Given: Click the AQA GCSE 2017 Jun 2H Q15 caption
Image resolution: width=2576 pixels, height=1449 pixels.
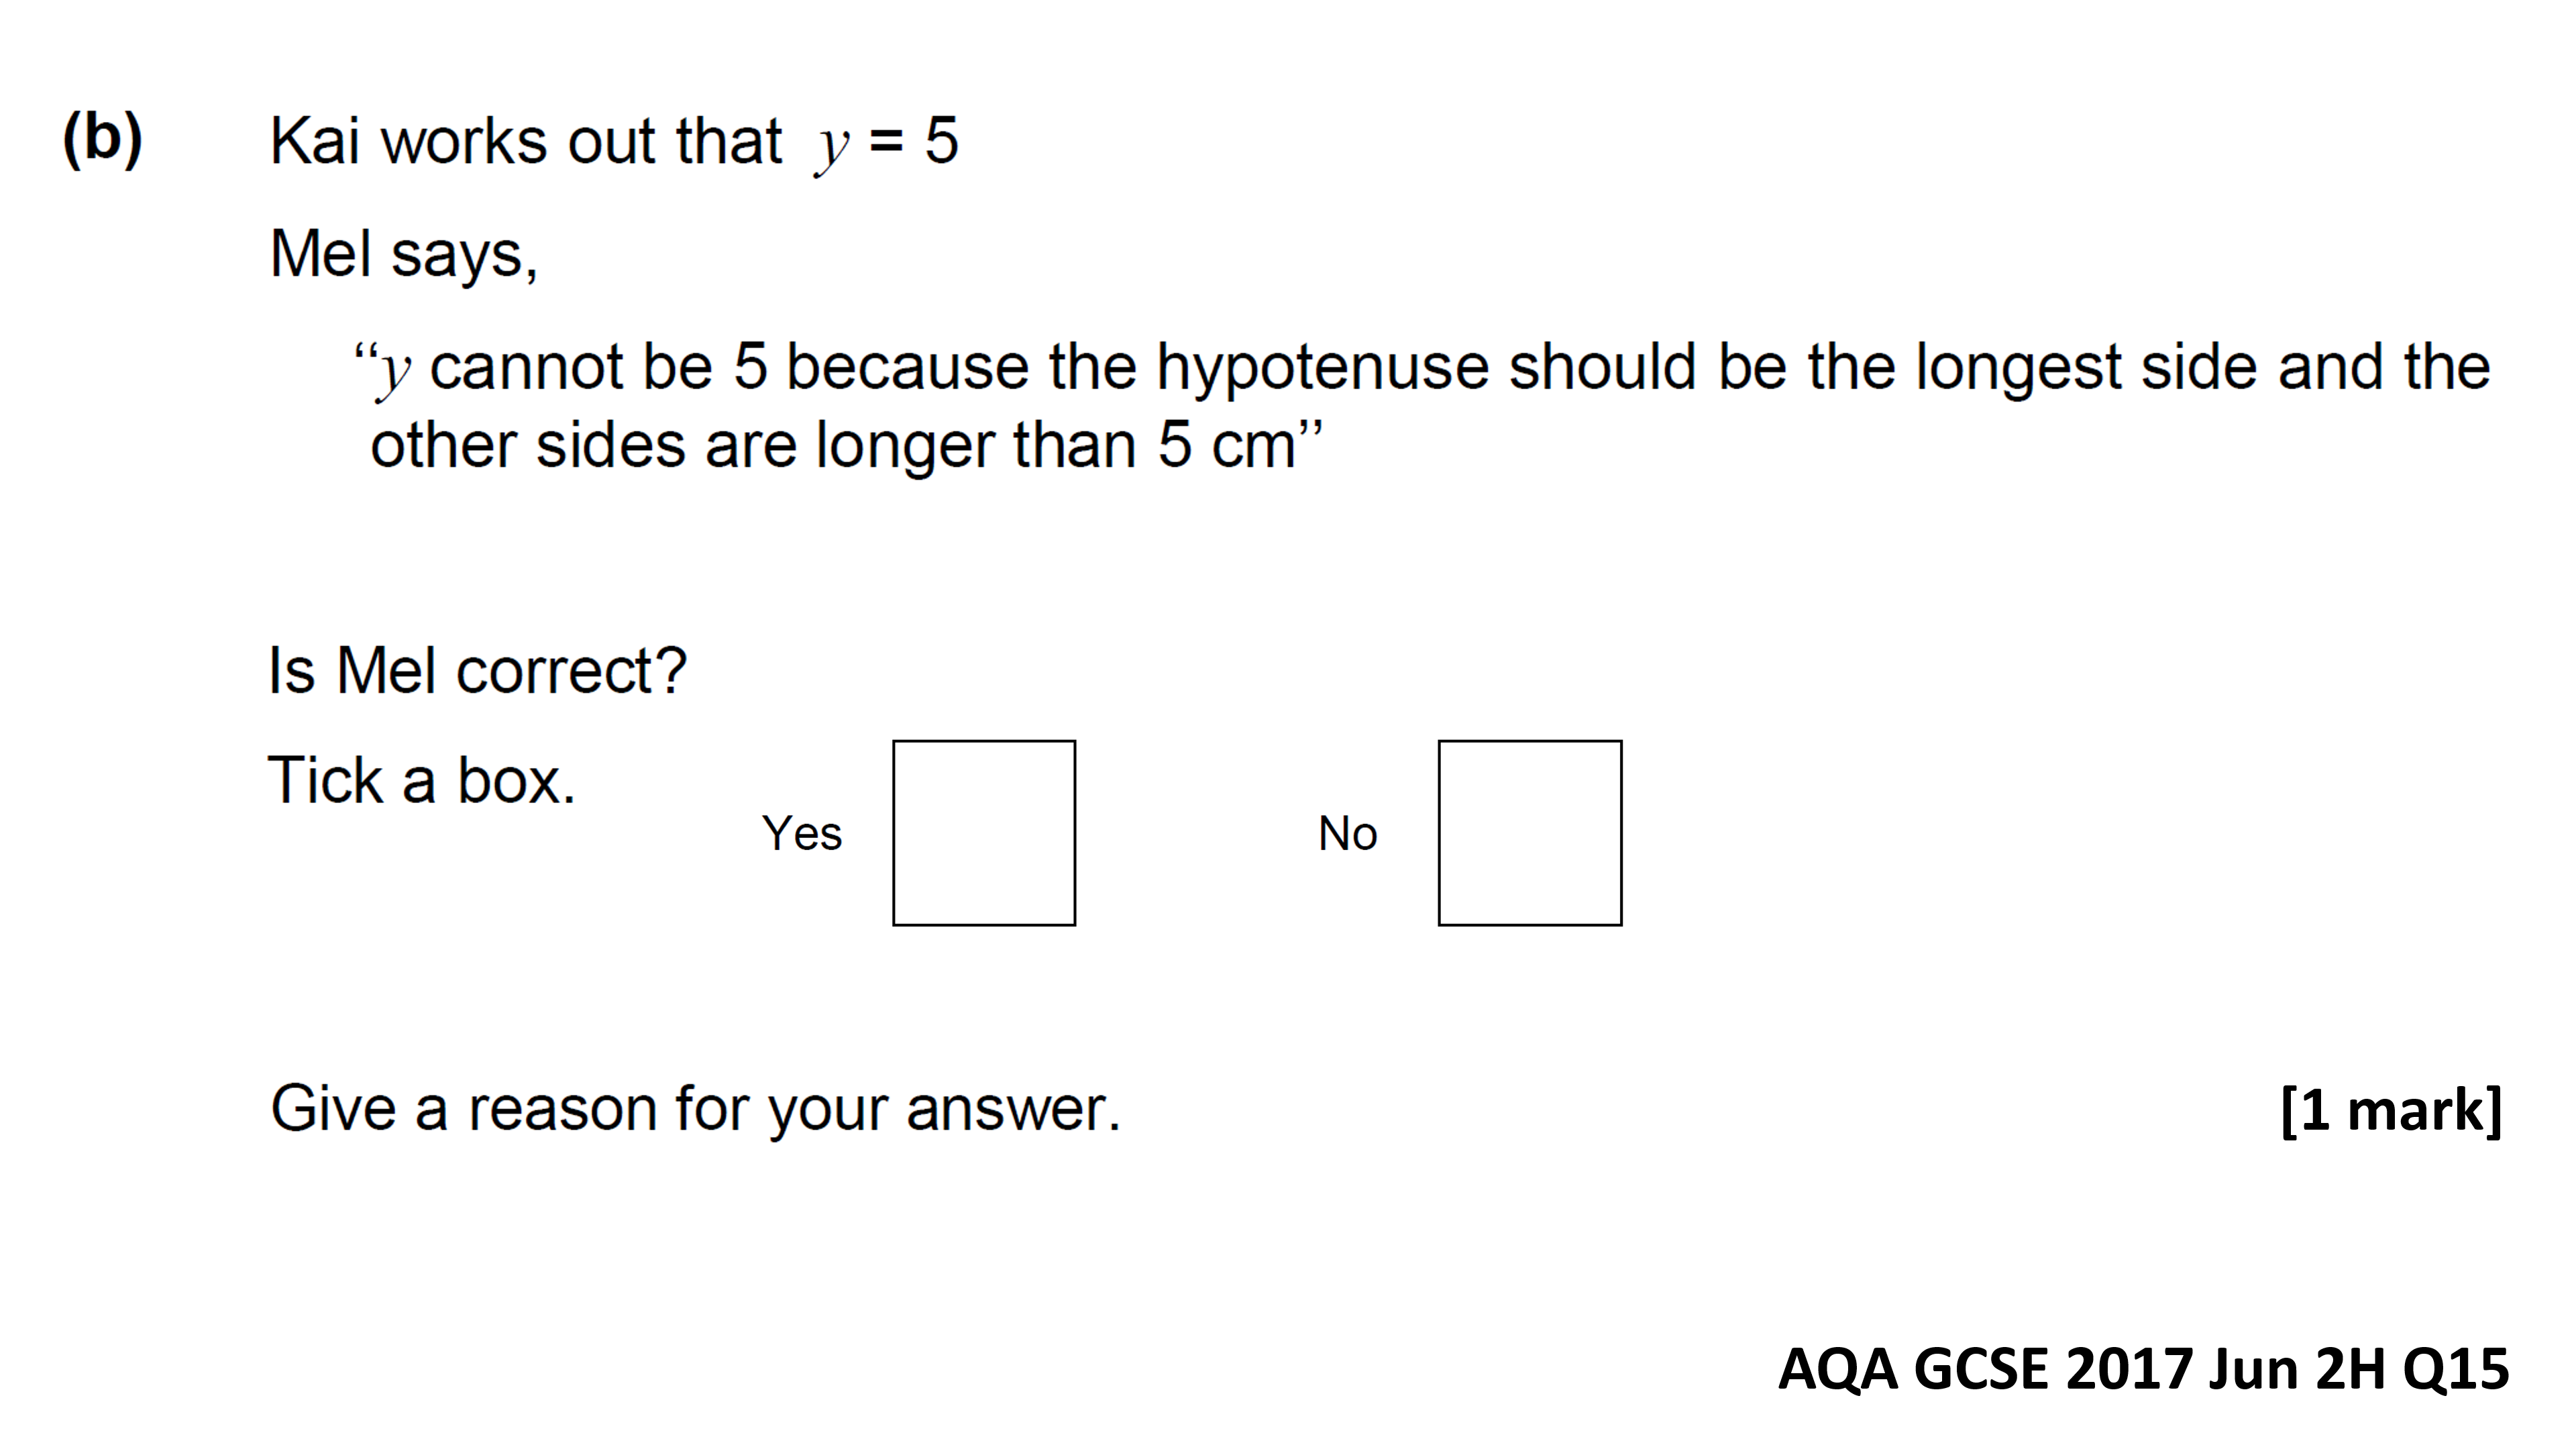Looking at the screenshot, I should pos(2143,1368).
